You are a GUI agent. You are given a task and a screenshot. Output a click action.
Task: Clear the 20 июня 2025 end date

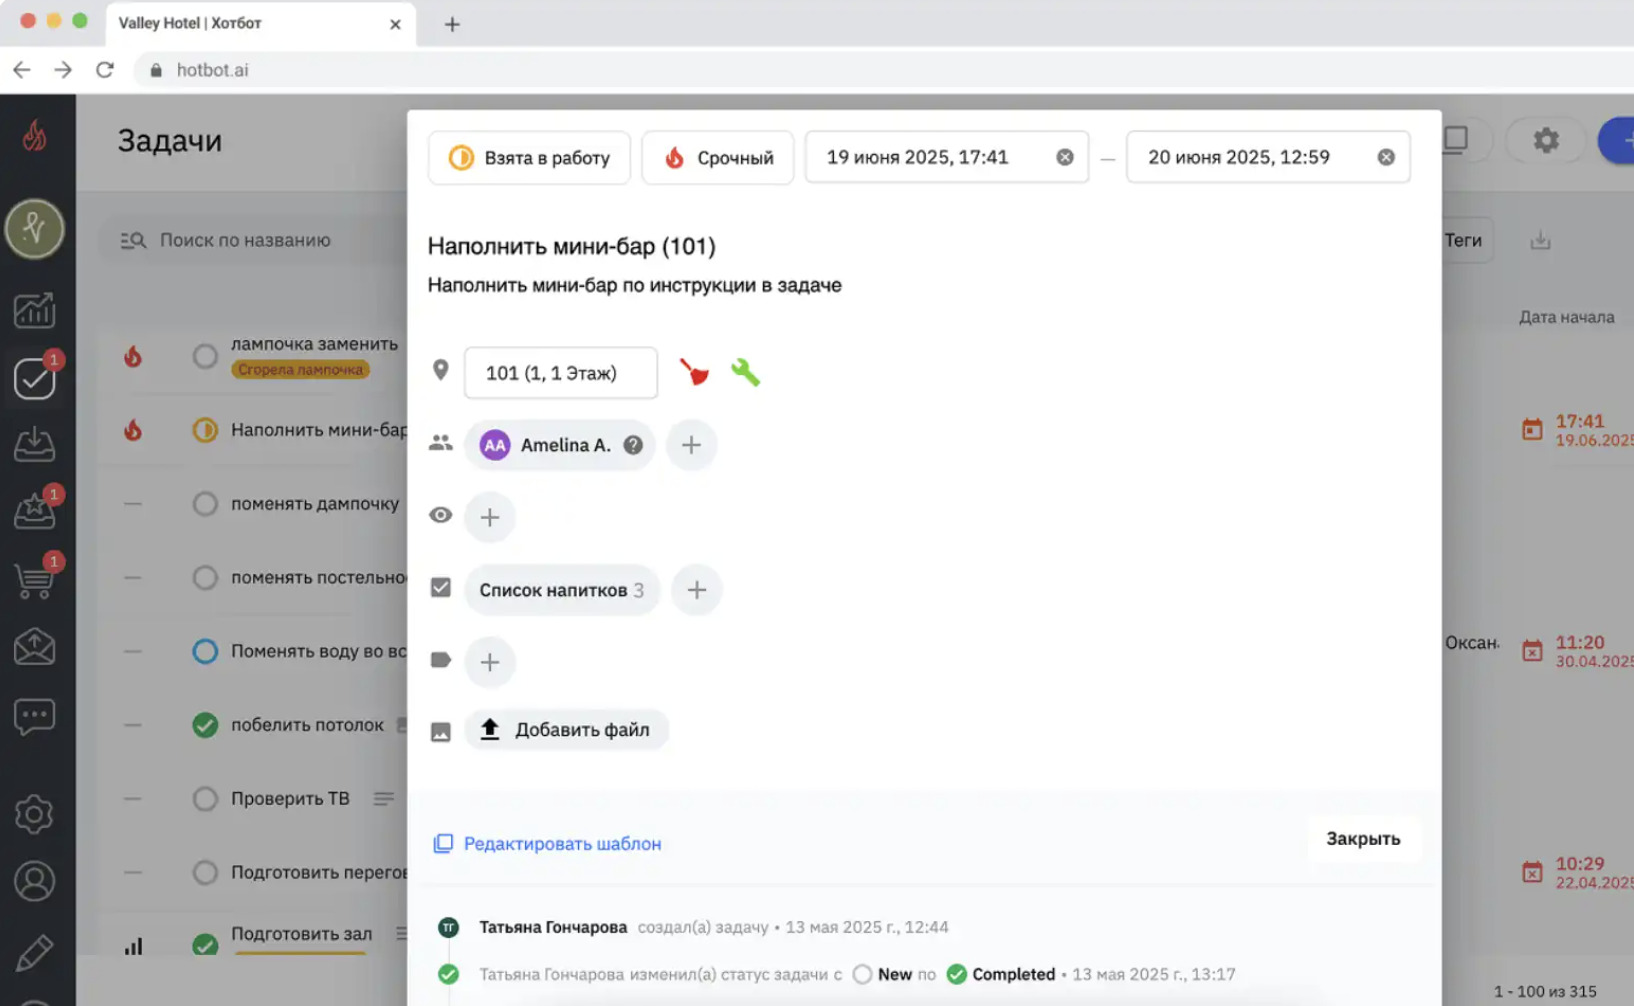(x=1386, y=156)
